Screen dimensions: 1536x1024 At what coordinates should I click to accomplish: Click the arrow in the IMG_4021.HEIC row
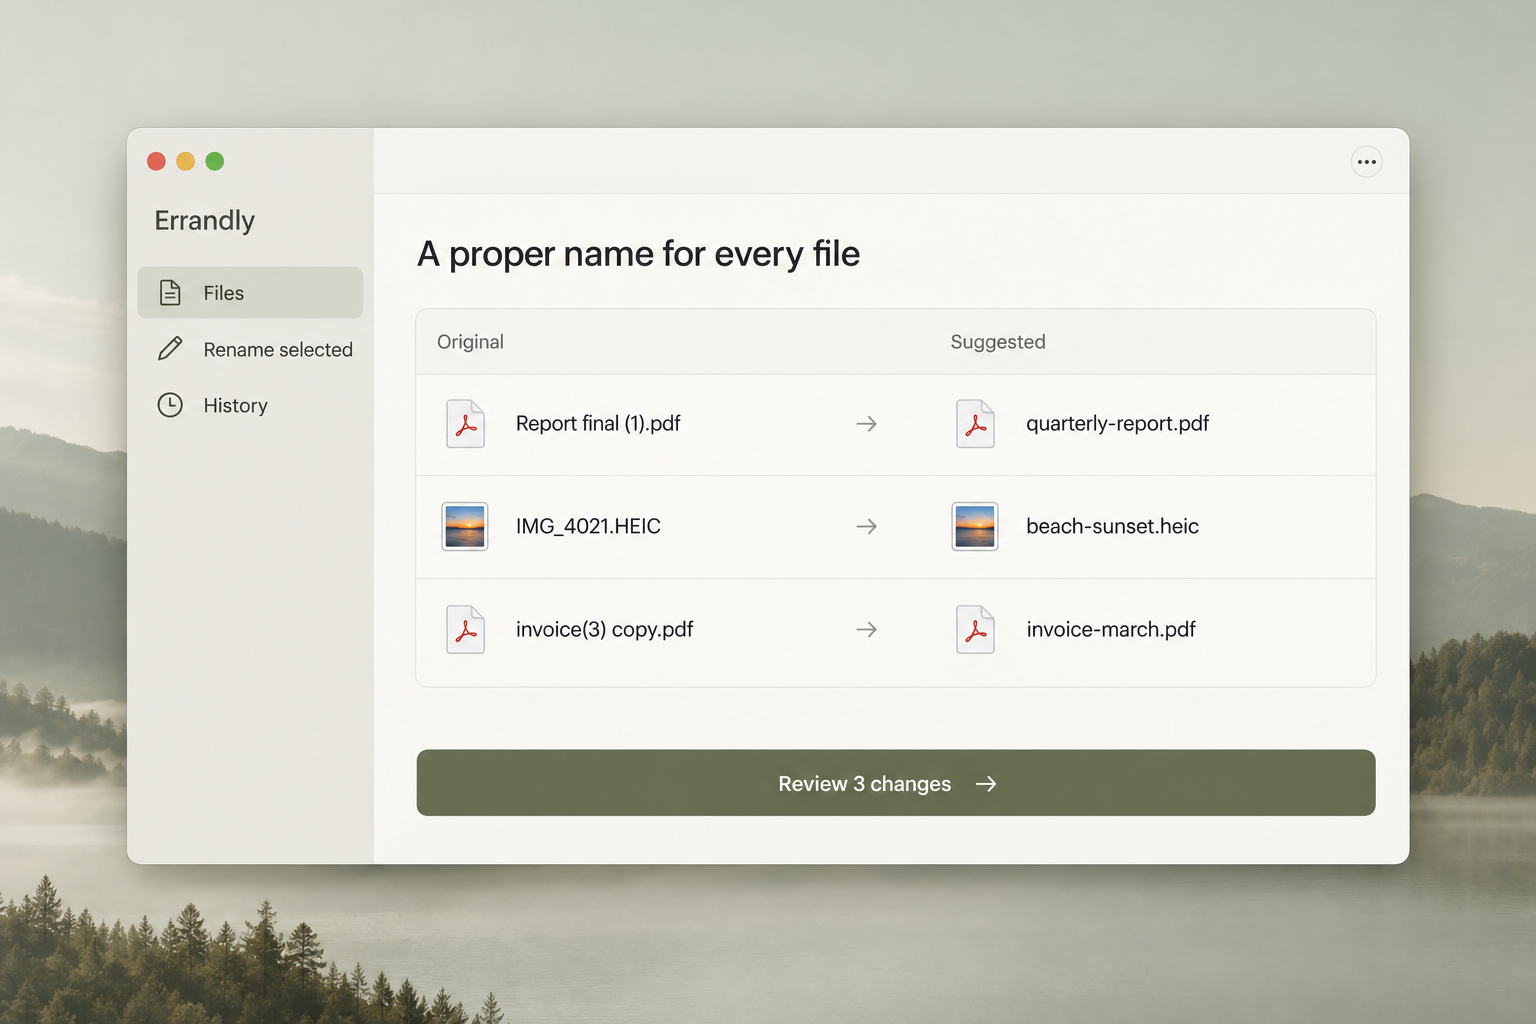[867, 526]
